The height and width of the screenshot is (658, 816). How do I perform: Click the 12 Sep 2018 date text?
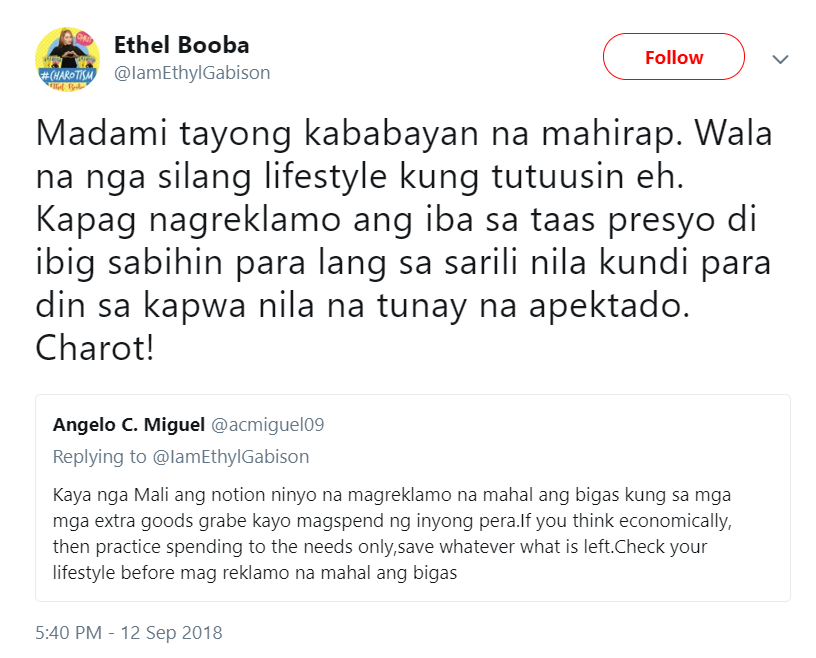(172, 633)
